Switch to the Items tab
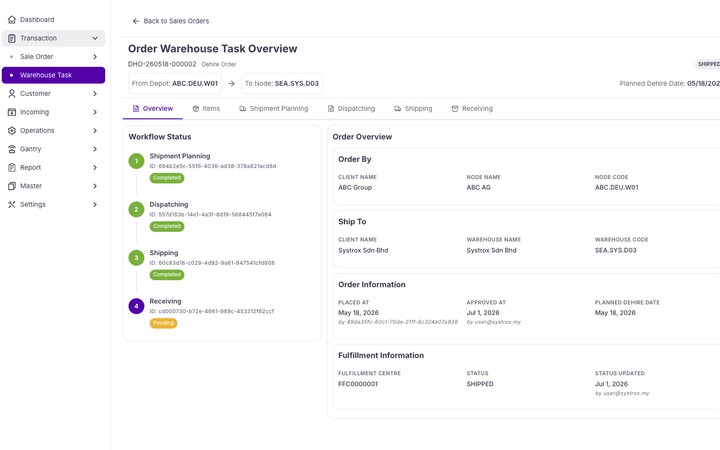Viewport: 720px width, 450px height. click(206, 109)
